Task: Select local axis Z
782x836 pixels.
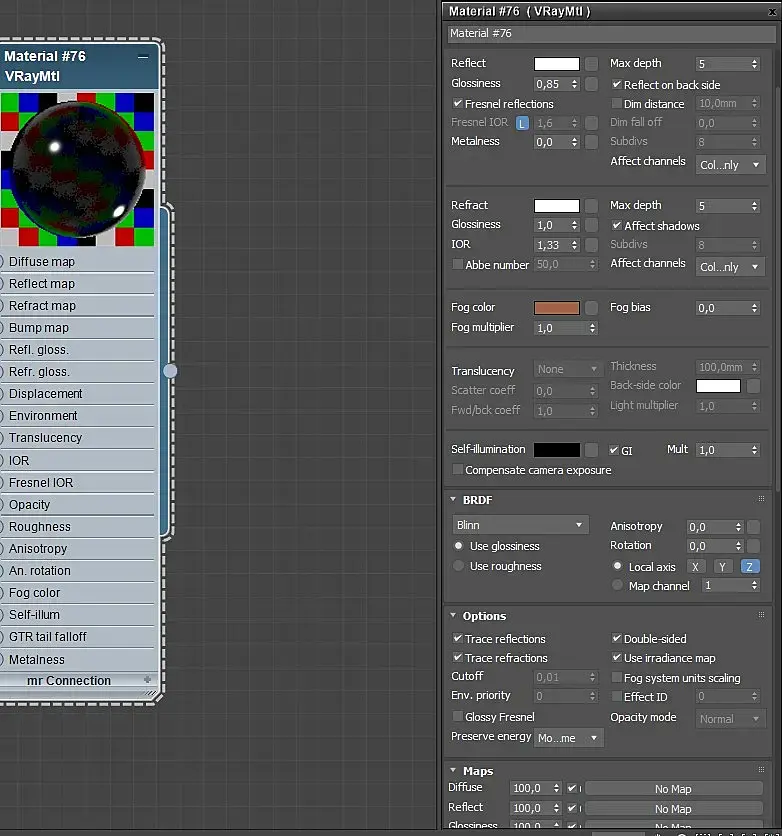Action: 749,567
